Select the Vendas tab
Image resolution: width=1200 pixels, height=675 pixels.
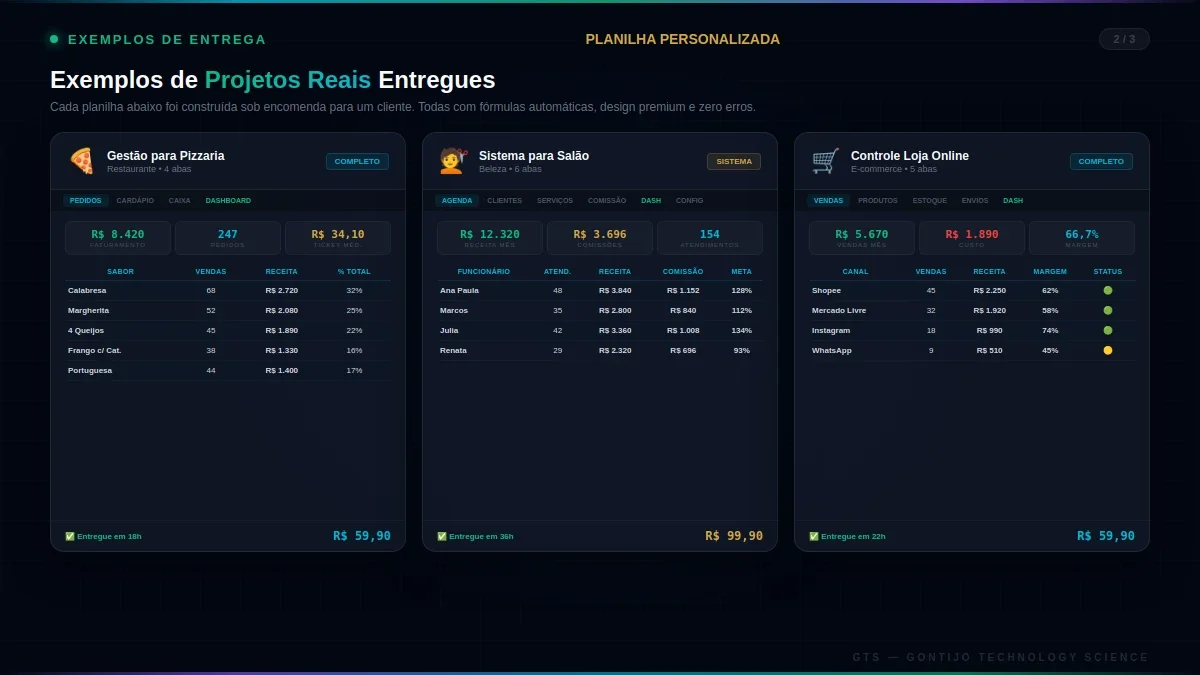[828, 200]
